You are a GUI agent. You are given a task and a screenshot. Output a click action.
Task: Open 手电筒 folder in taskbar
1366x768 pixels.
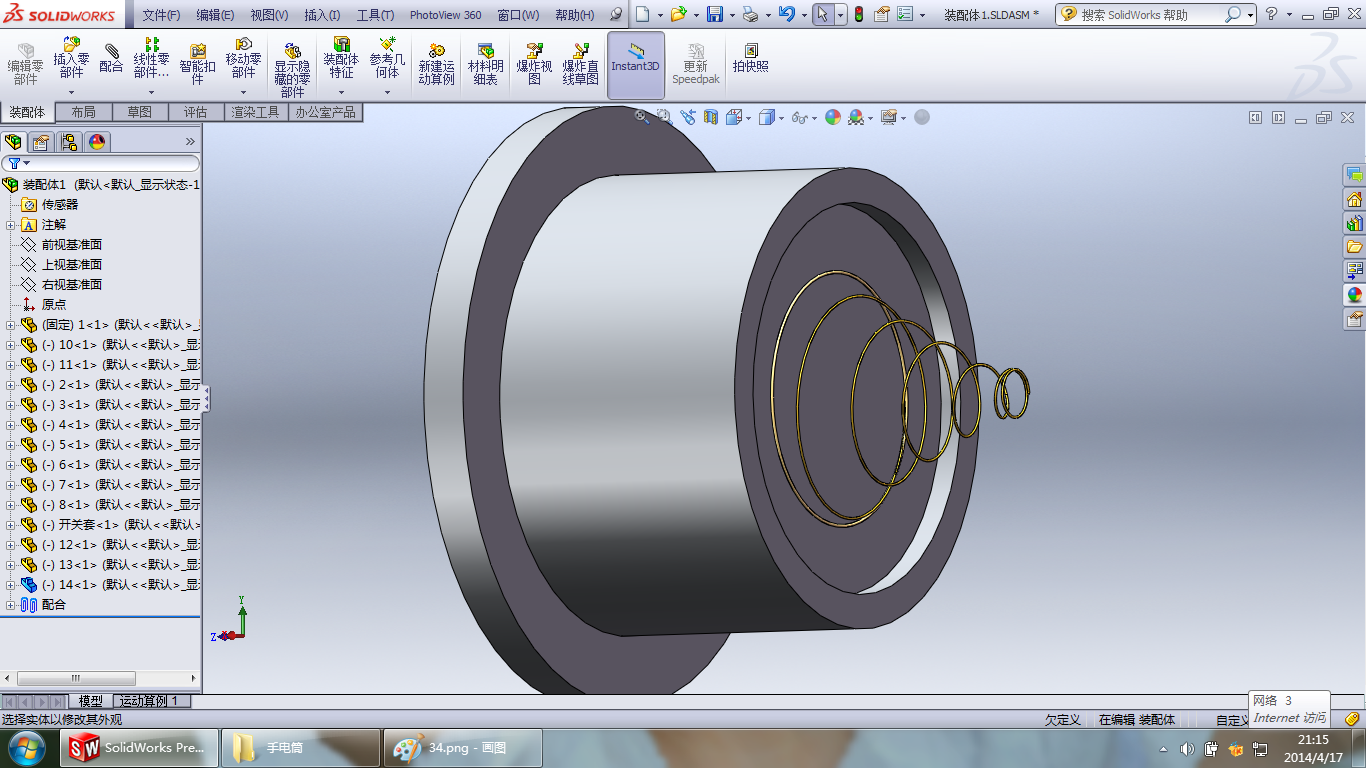click(301, 748)
